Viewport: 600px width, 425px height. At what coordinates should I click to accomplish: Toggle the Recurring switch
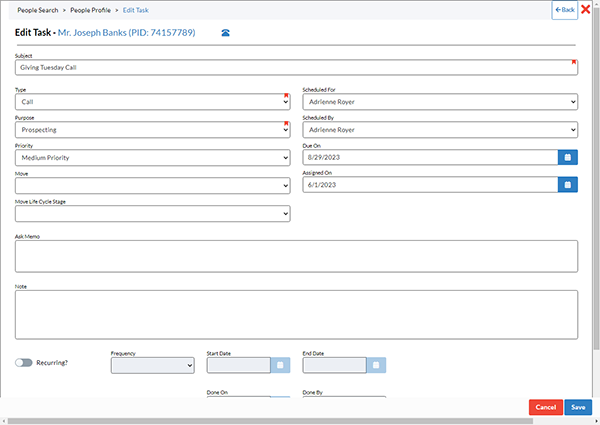coord(24,363)
